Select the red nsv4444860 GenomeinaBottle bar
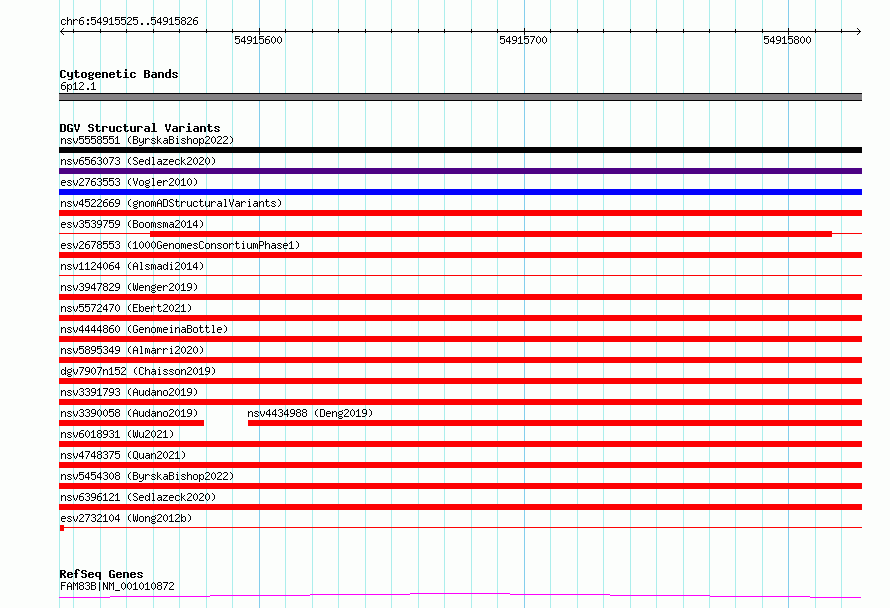This screenshot has width=890, height=608. [460, 339]
